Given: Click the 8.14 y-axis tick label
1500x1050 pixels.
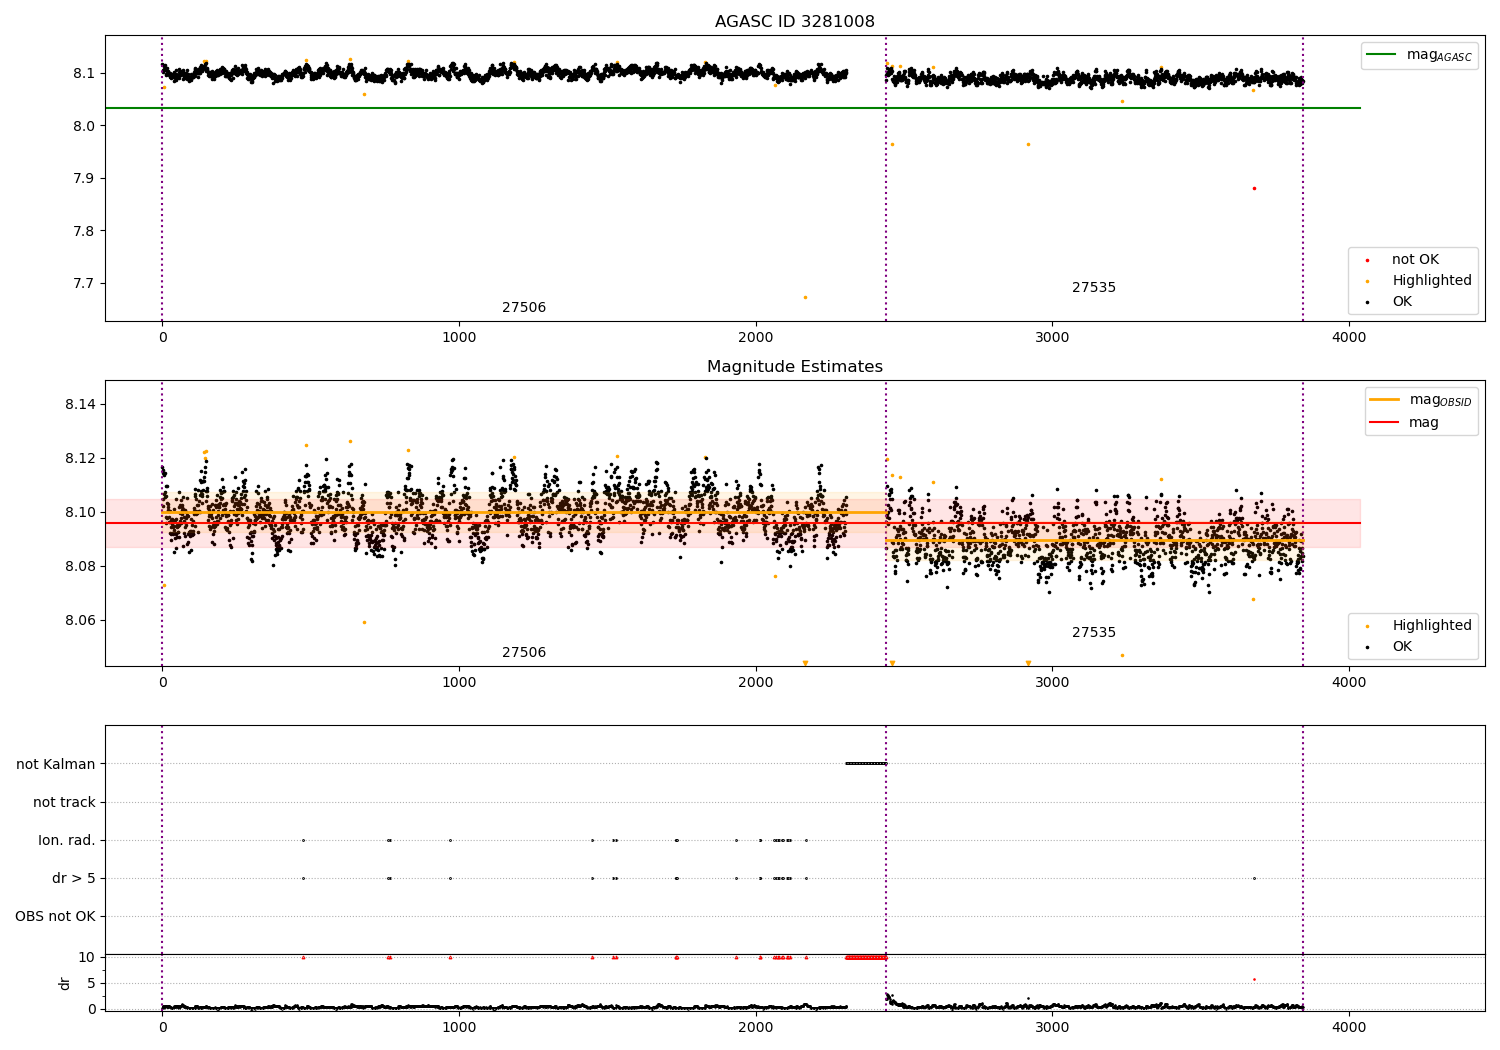Looking at the screenshot, I should (80, 405).
